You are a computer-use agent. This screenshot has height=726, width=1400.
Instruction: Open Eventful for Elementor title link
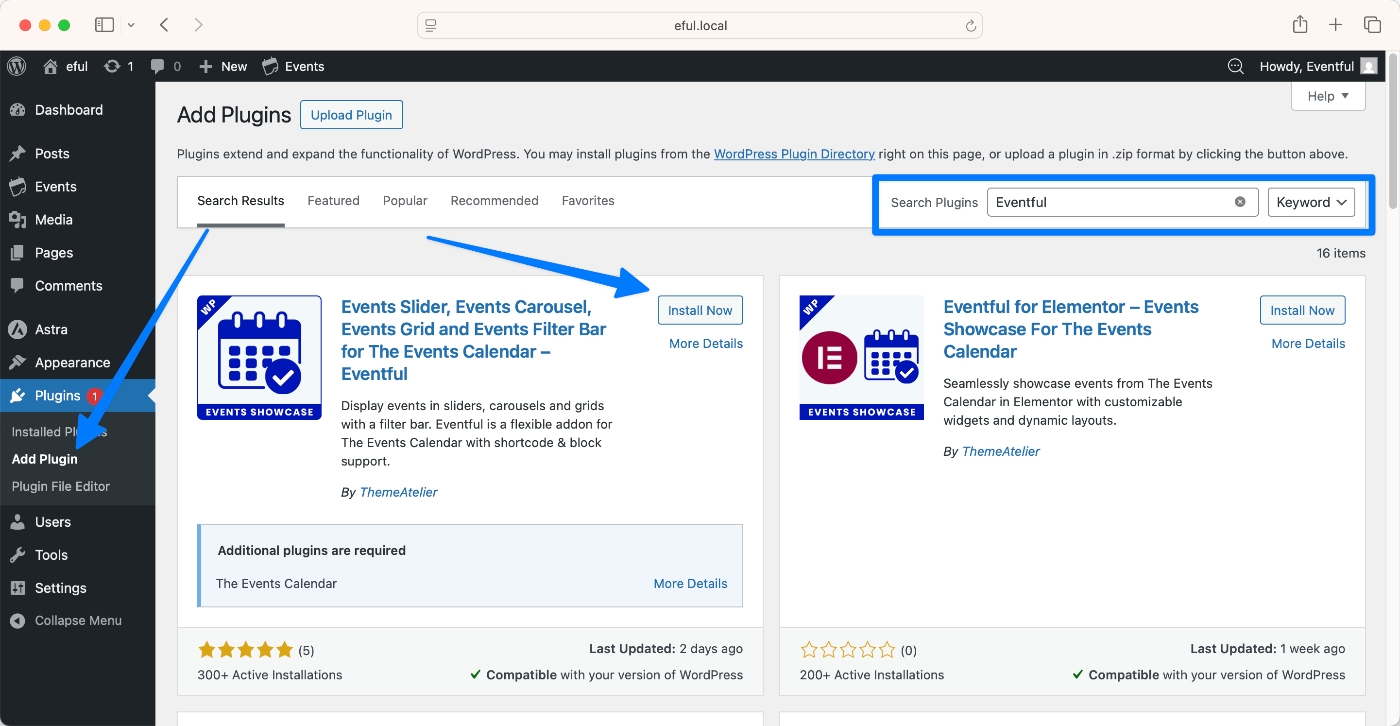click(1071, 329)
